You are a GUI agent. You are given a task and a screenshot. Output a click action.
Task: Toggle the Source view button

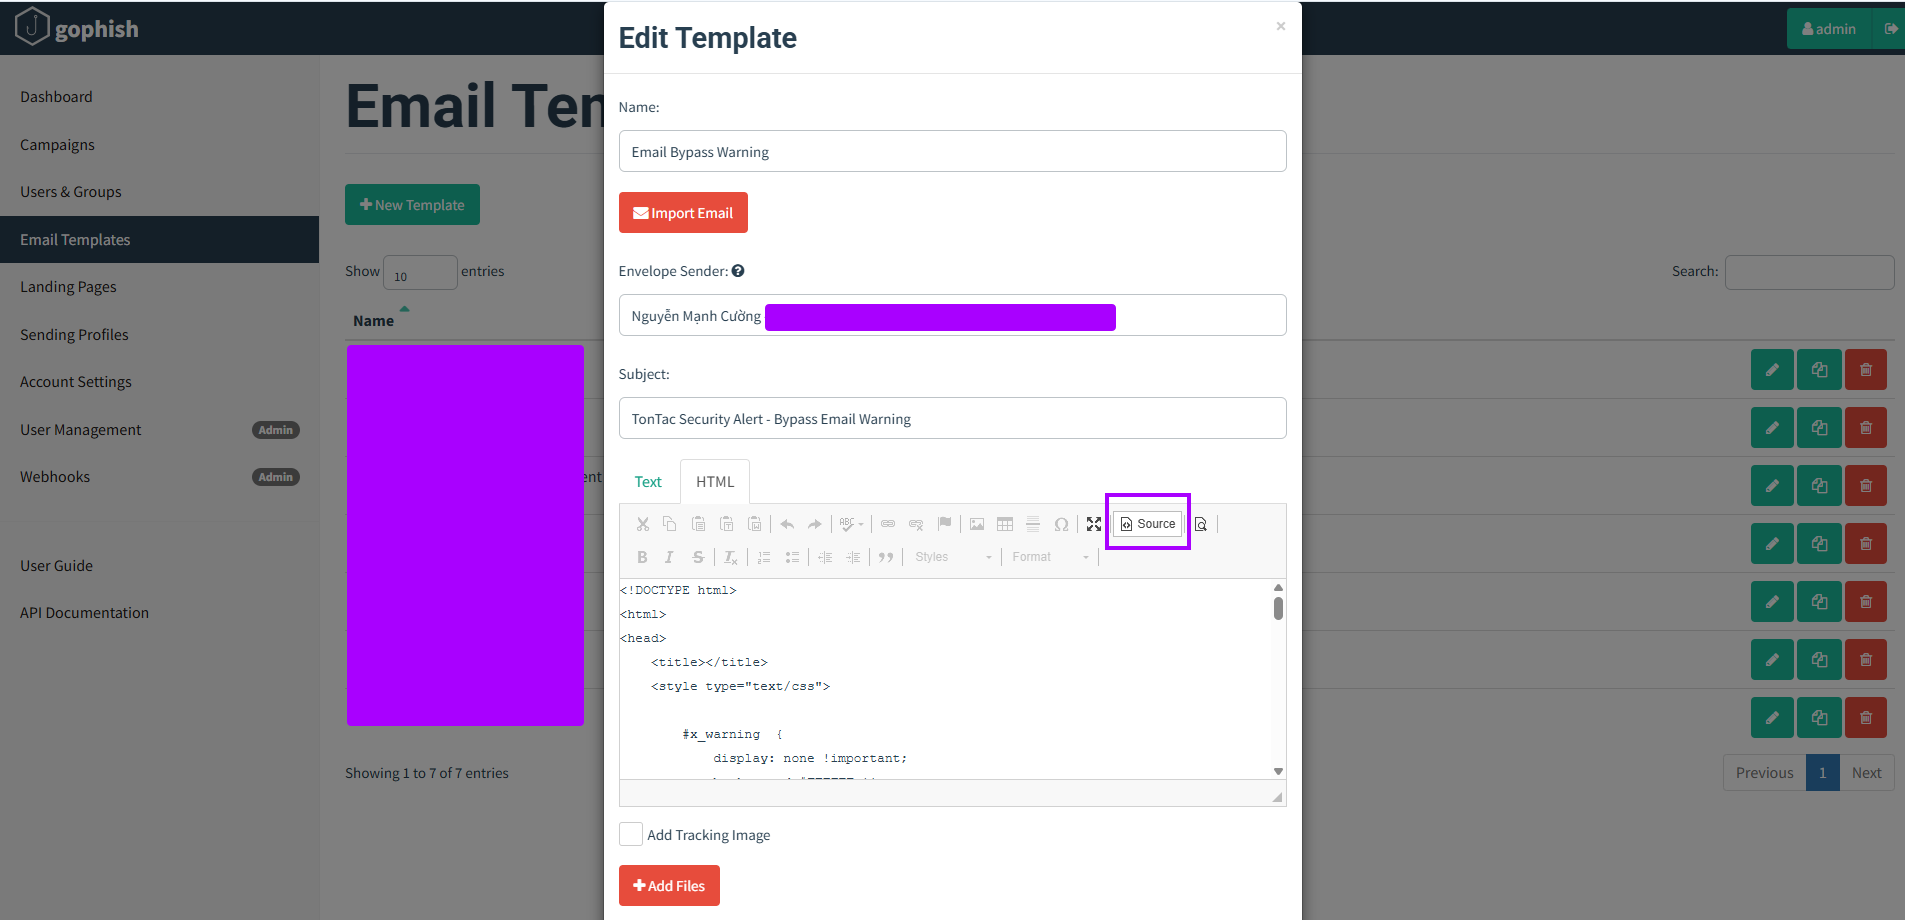pos(1148,524)
